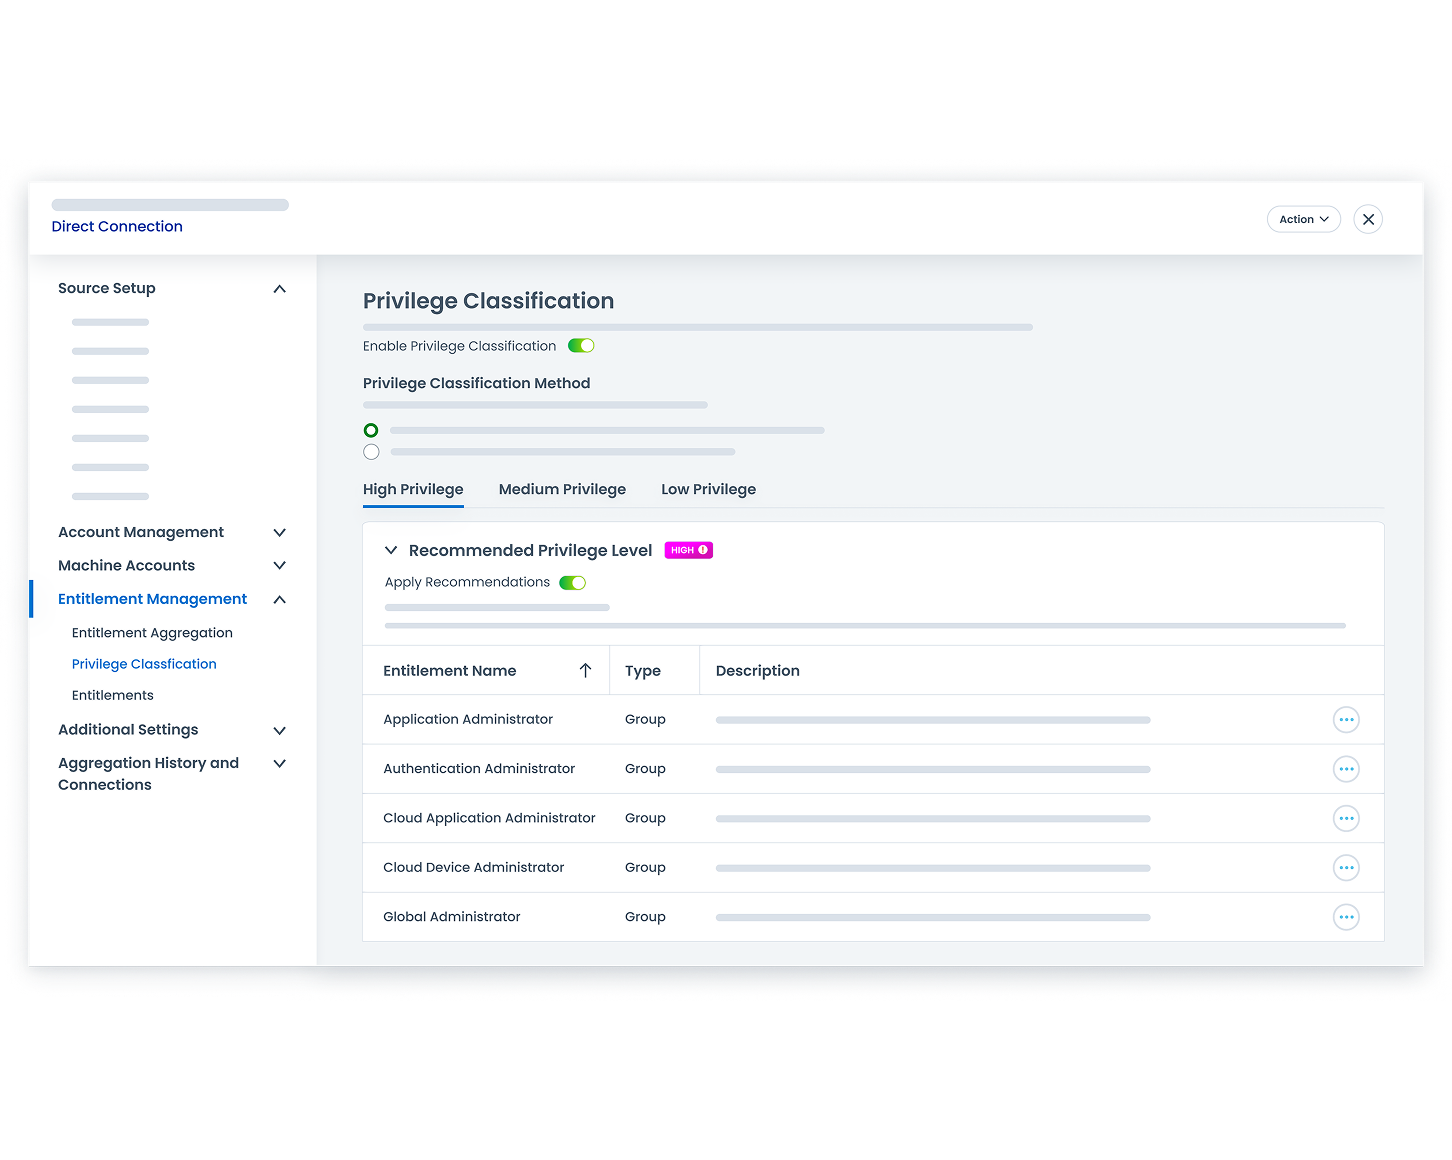Open options for Cloud Application Administrator row

click(1346, 818)
